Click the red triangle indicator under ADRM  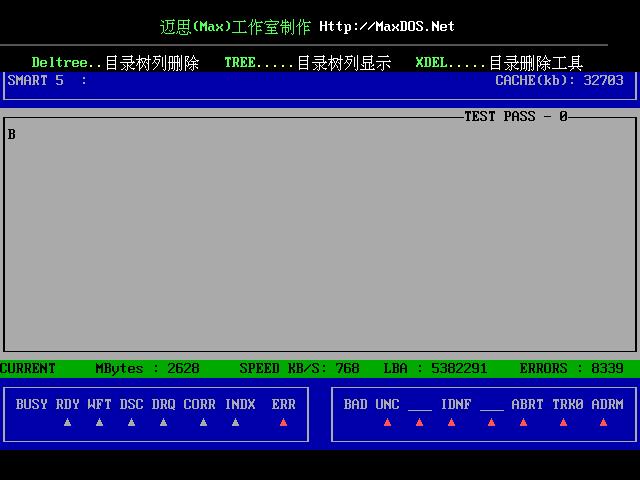(604, 422)
